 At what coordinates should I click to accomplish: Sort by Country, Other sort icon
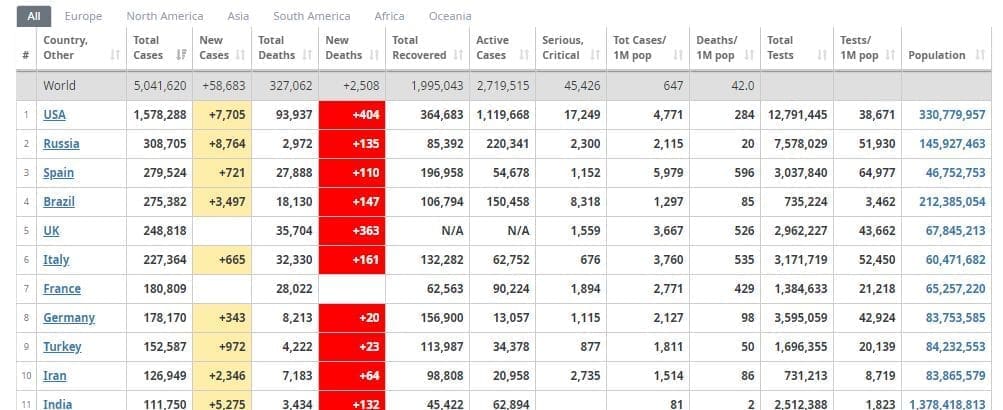[118, 55]
